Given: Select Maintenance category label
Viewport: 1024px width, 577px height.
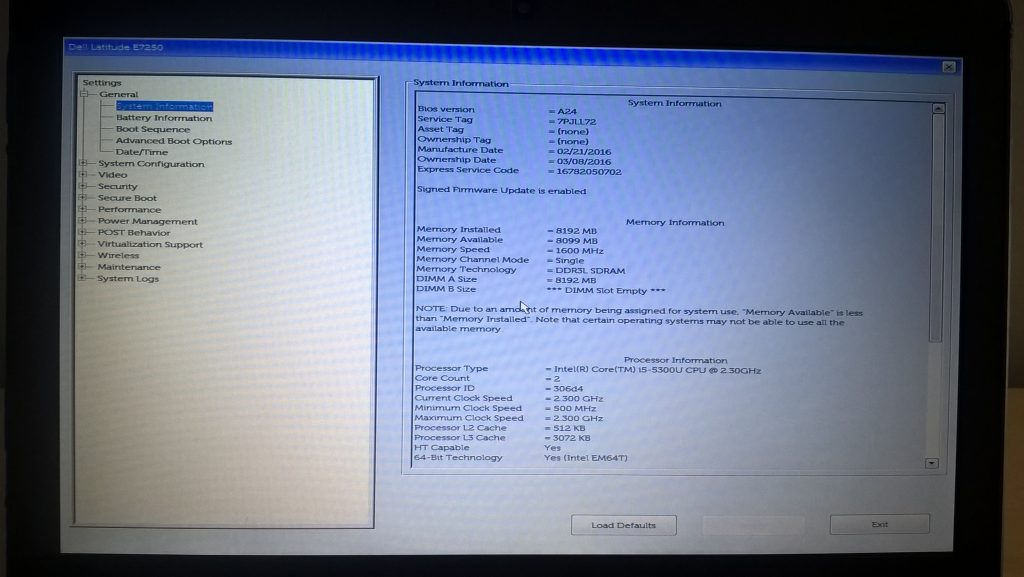Looking at the screenshot, I should coord(129,267).
